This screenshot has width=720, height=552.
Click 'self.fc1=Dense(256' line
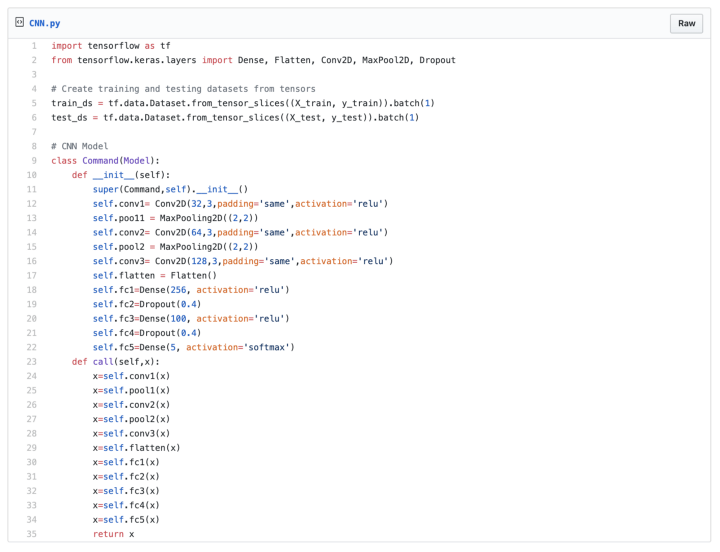[191, 290]
